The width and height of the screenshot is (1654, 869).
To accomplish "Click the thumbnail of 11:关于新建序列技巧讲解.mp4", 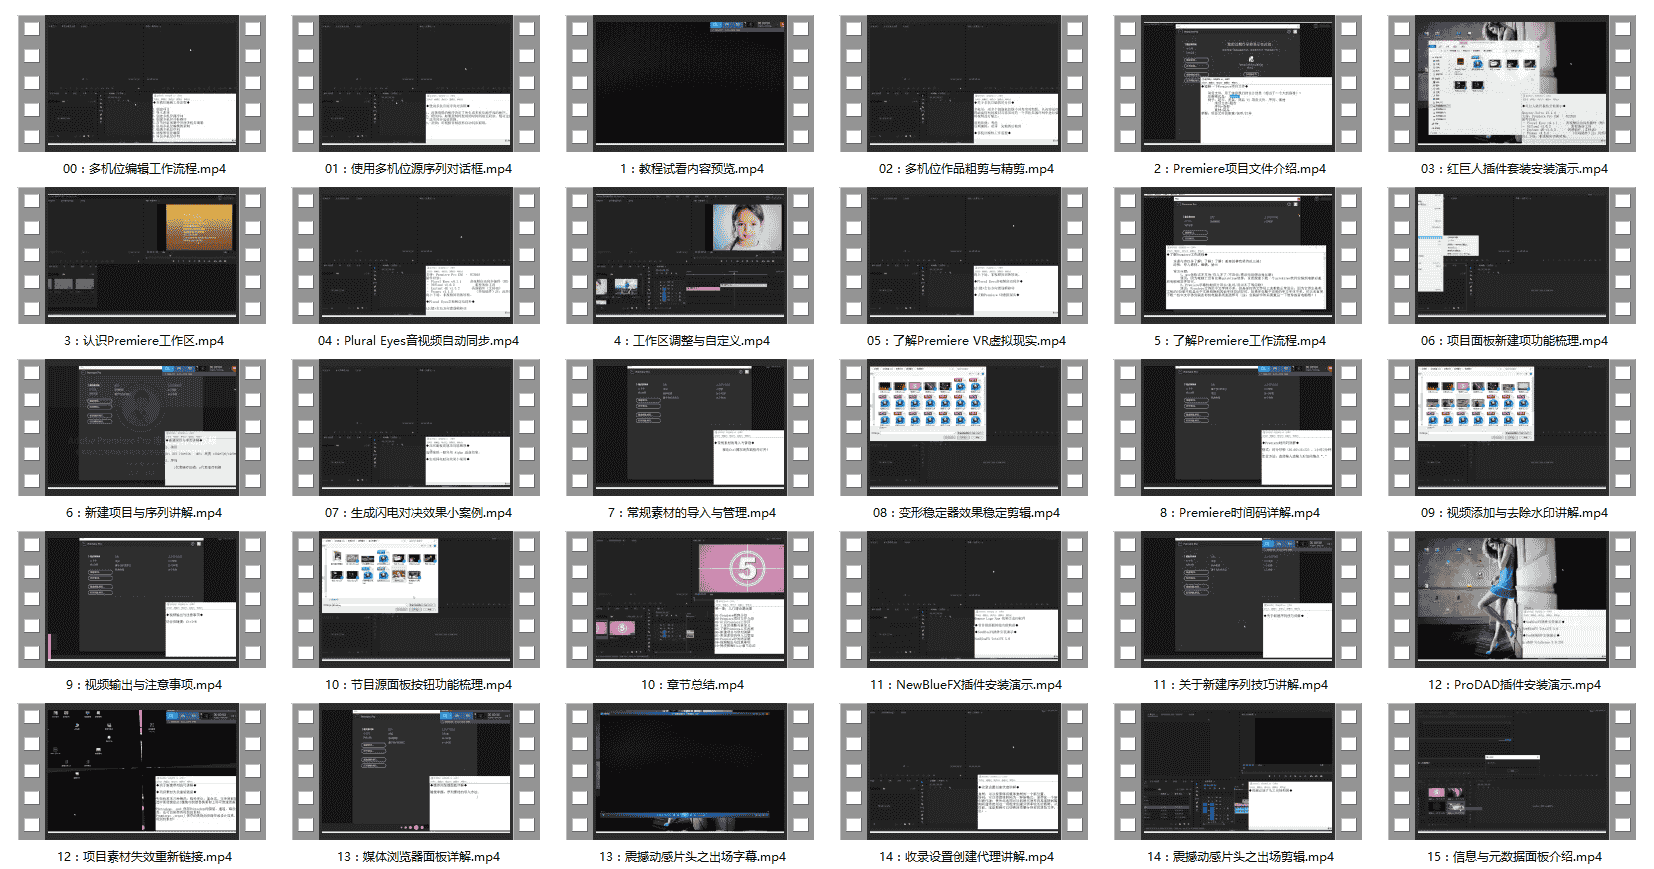I will (1238, 600).
